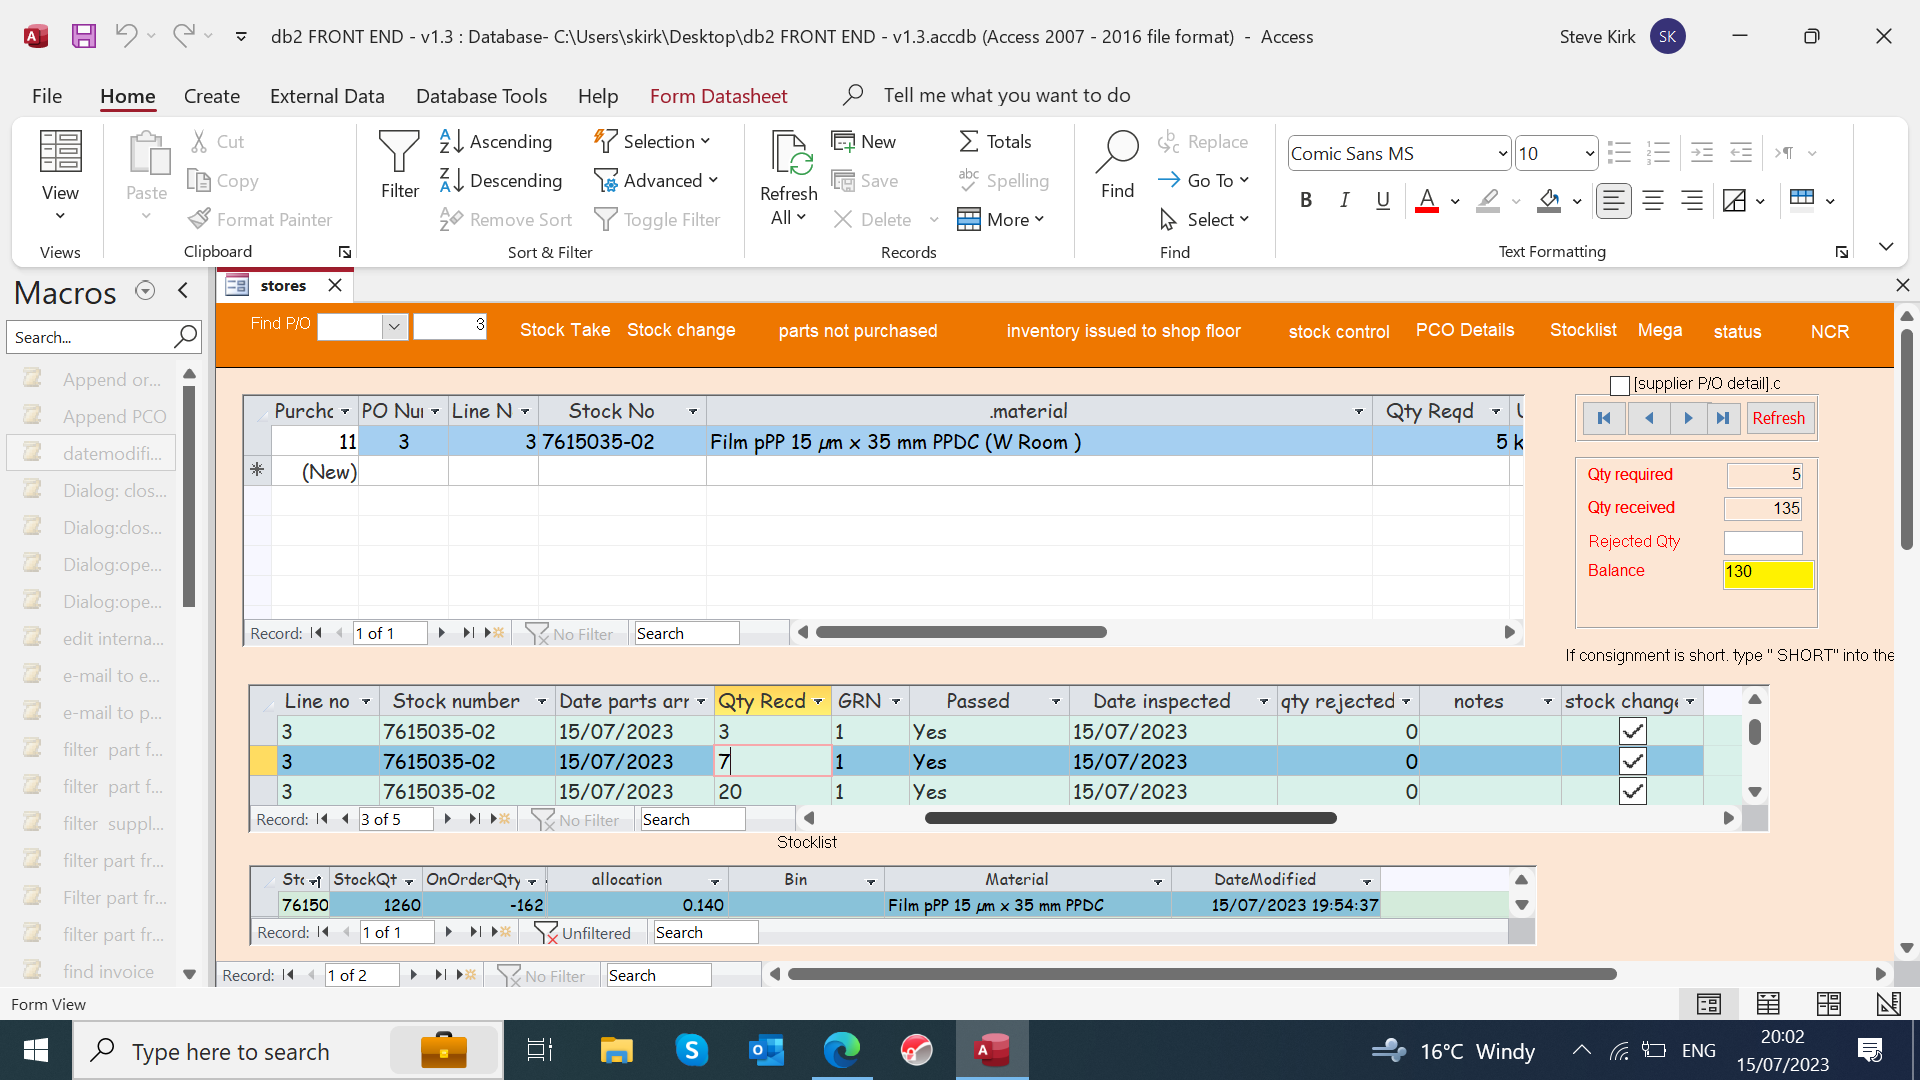Switch to the Create tab
The image size is (1920, 1080).
pos(212,95)
